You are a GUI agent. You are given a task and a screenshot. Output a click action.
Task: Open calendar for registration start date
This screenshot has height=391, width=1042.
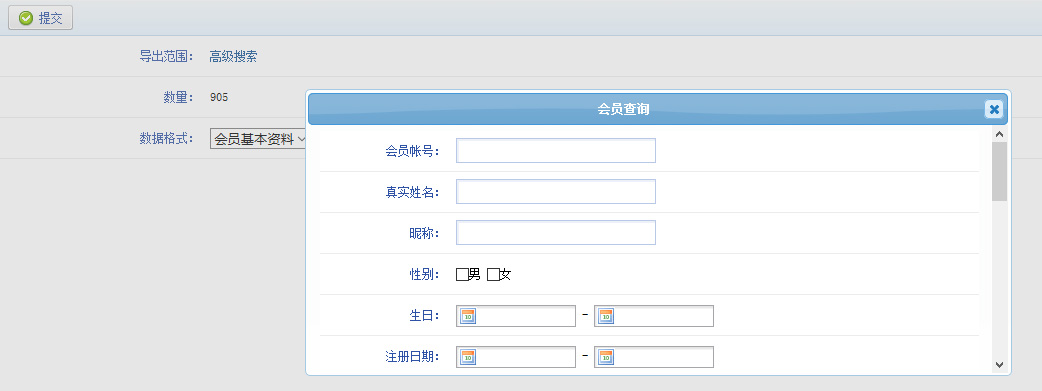pyautogui.click(x=468, y=357)
